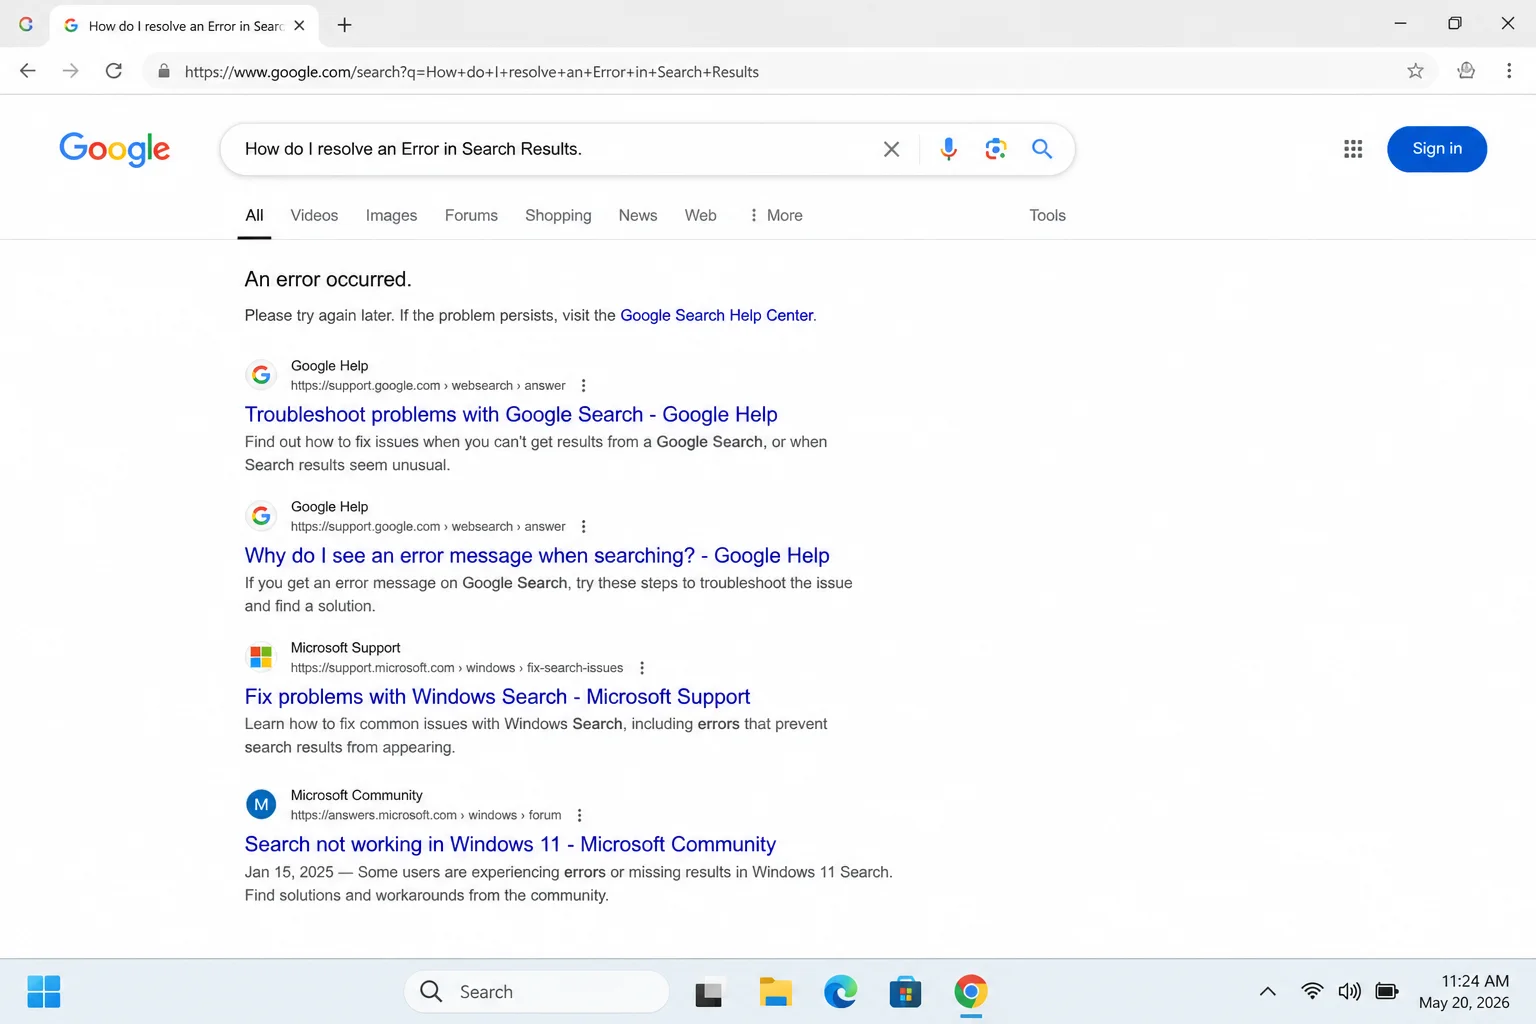This screenshot has width=1536, height=1024.
Task: Open the Tools options
Action: [x=1047, y=215]
